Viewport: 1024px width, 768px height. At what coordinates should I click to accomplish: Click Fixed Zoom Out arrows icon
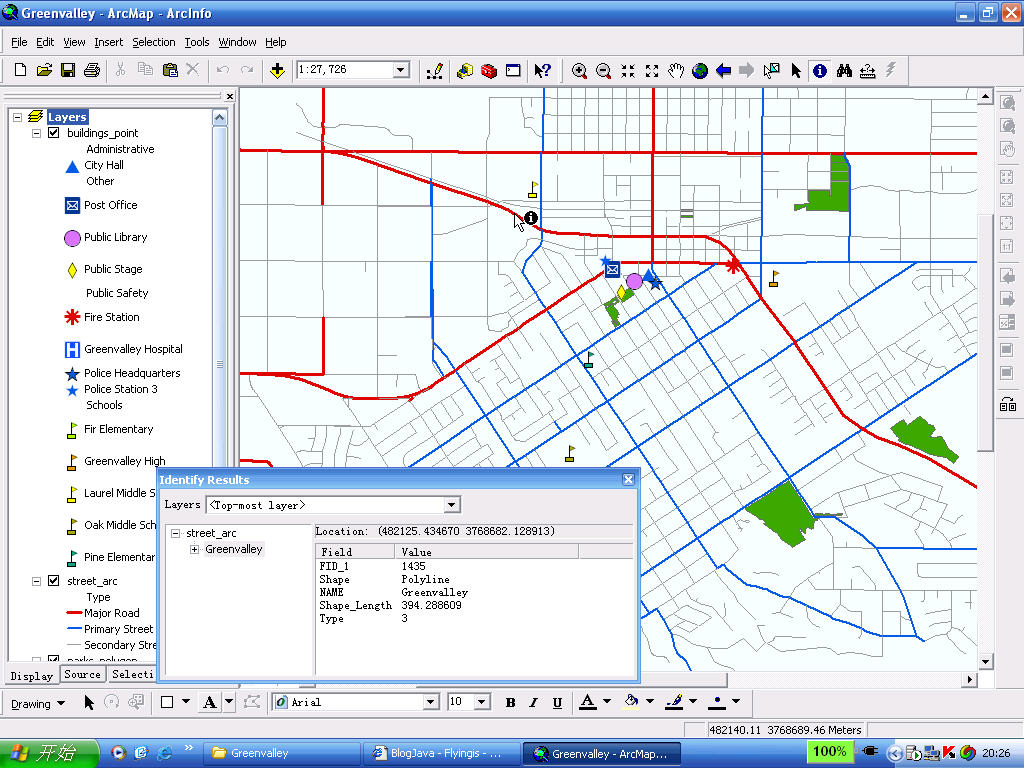(x=652, y=71)
